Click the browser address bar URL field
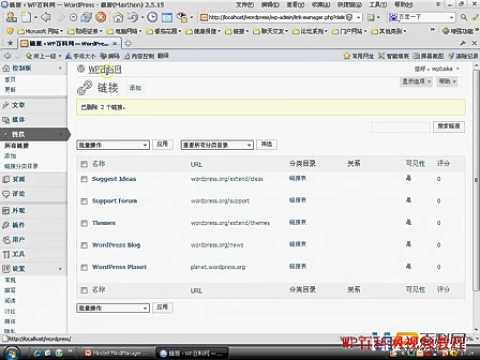Viewport: 480px width, 360px height. [280, 17]
